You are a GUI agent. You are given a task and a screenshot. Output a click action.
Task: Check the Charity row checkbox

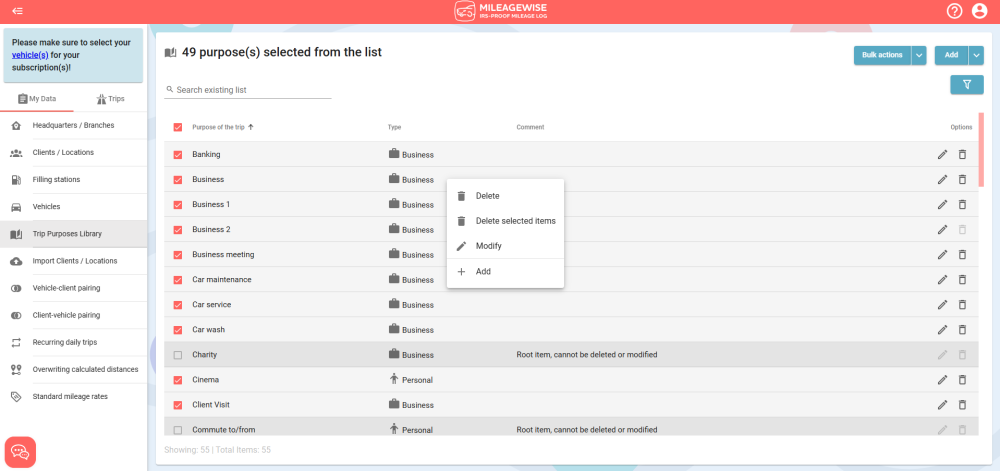tap(178, 355)
